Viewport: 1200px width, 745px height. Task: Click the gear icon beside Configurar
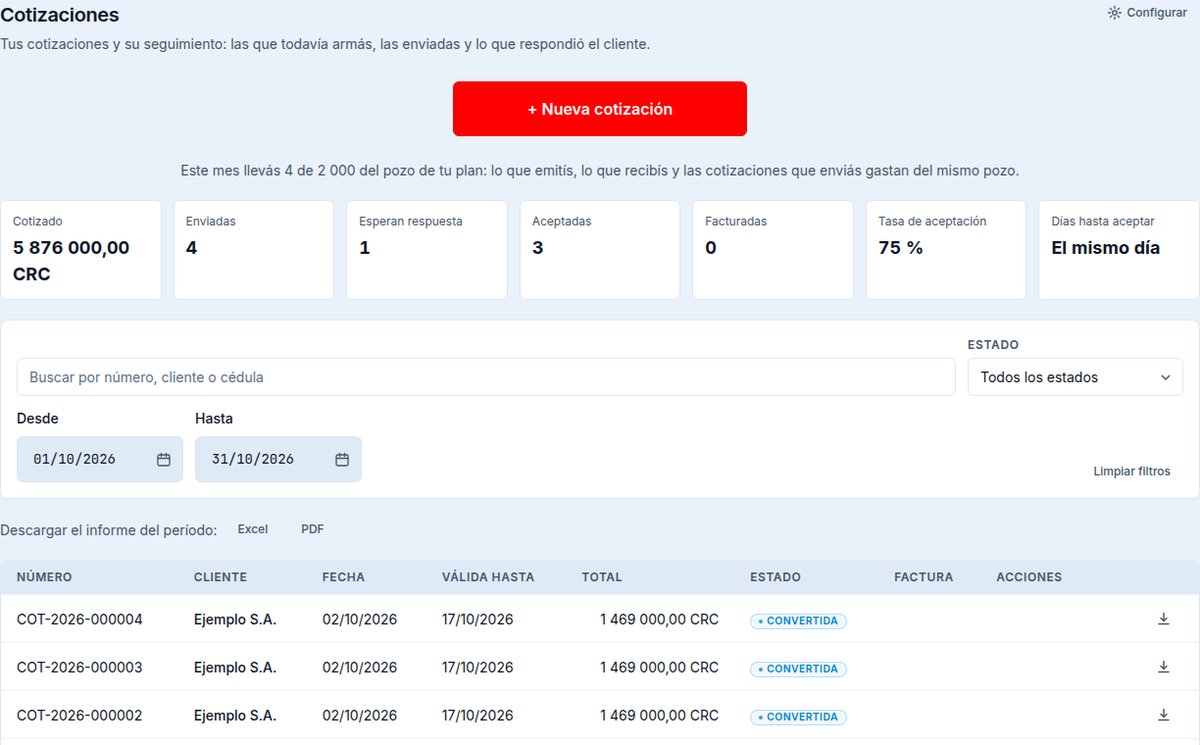coord(1115,13)
